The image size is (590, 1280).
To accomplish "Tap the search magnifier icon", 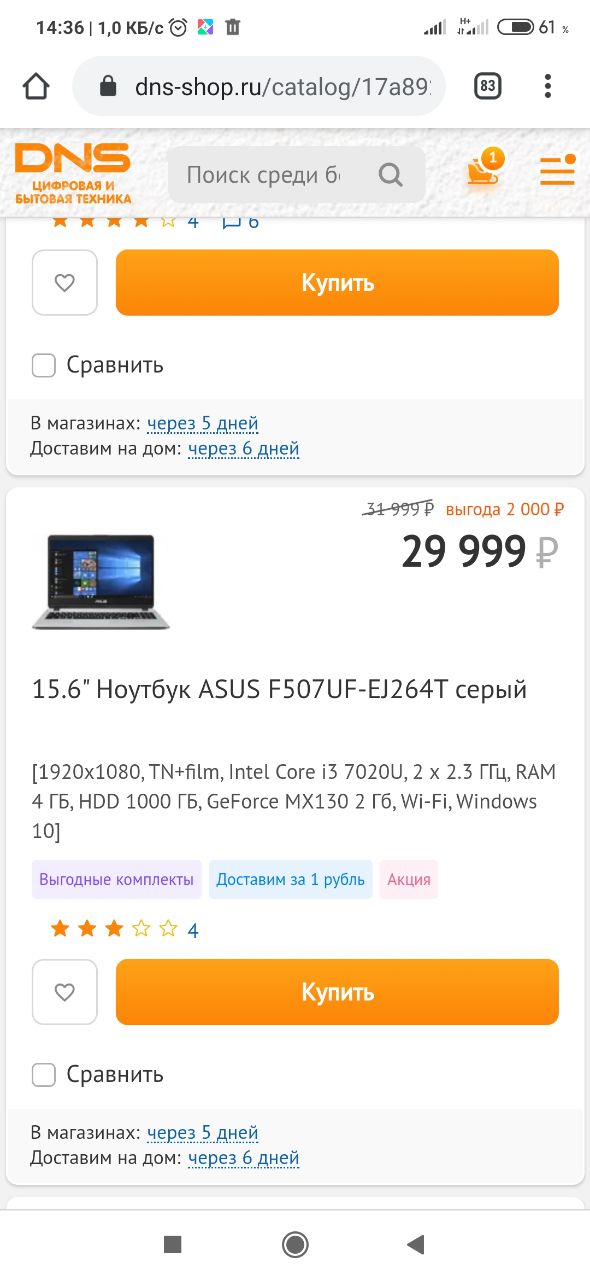I will coord(390,175).
